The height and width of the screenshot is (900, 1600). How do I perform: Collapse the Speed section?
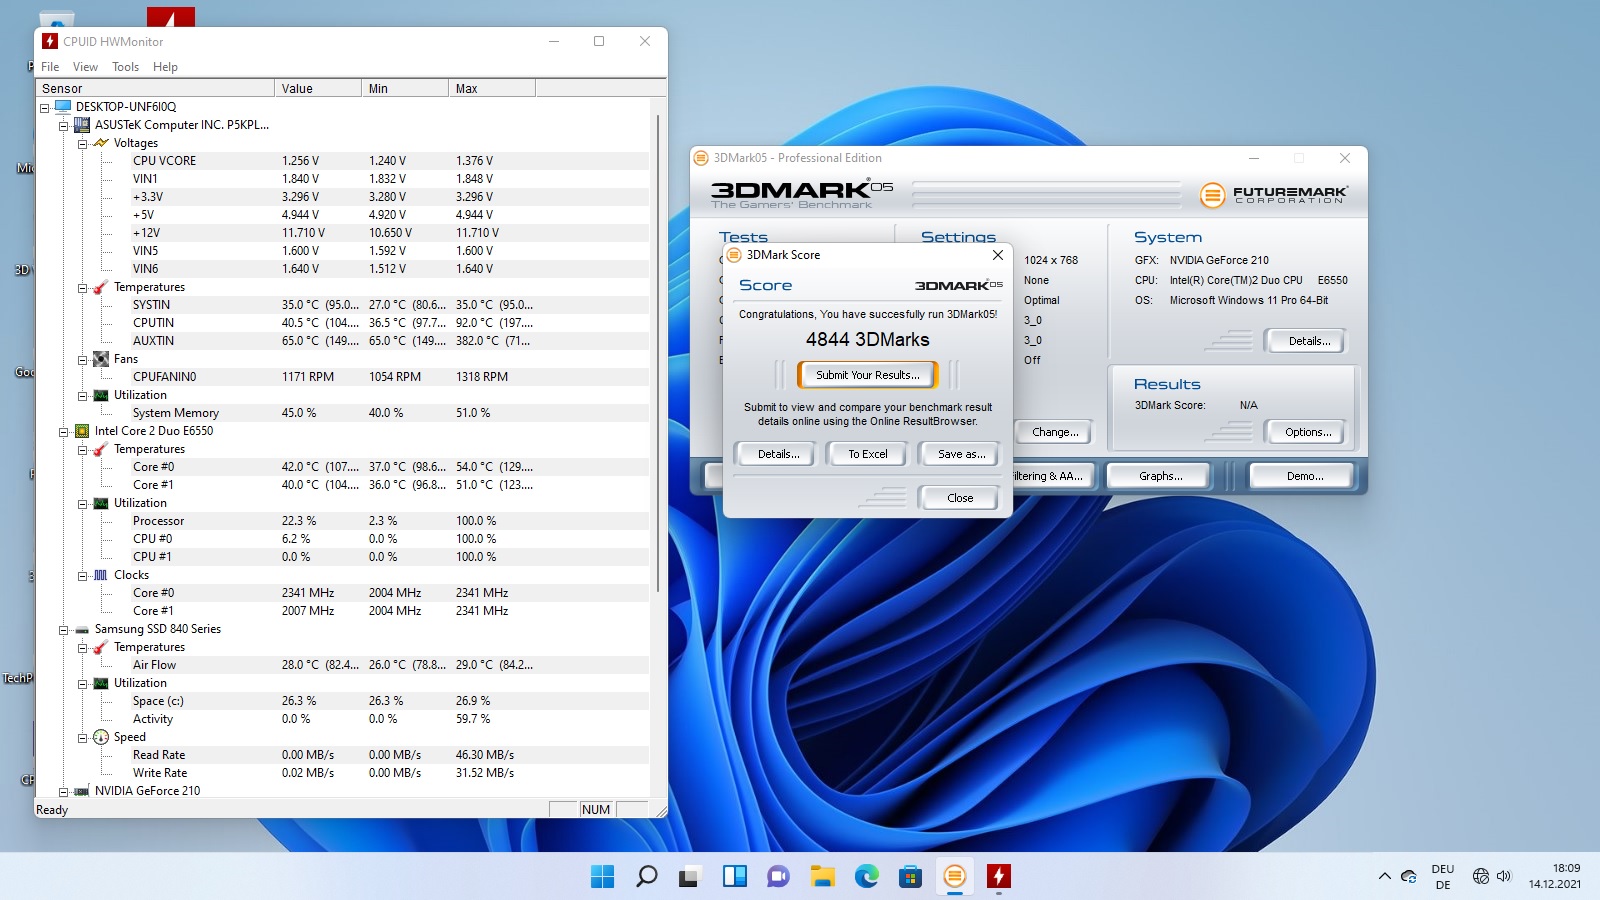(x=82, y=738)
